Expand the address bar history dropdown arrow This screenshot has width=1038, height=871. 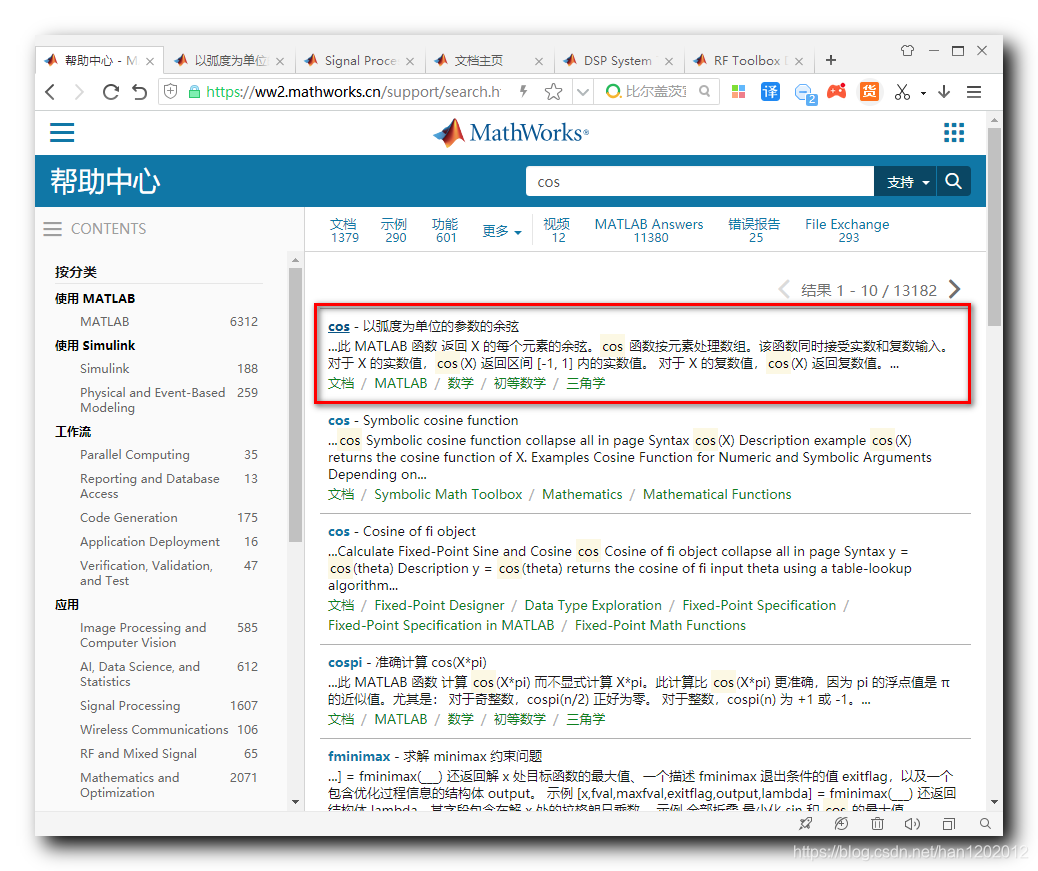click(x=583, y=92)
